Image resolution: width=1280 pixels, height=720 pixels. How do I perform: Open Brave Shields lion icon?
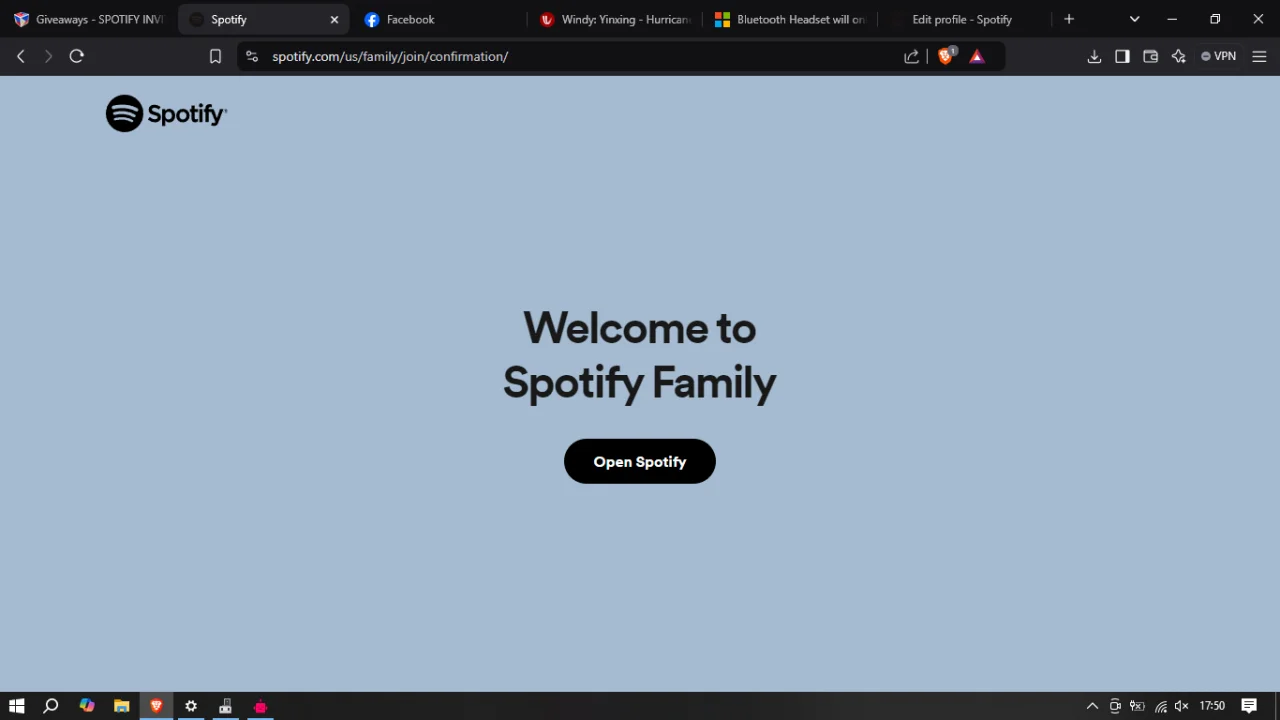pyautogui.click(x=945, y=57)
